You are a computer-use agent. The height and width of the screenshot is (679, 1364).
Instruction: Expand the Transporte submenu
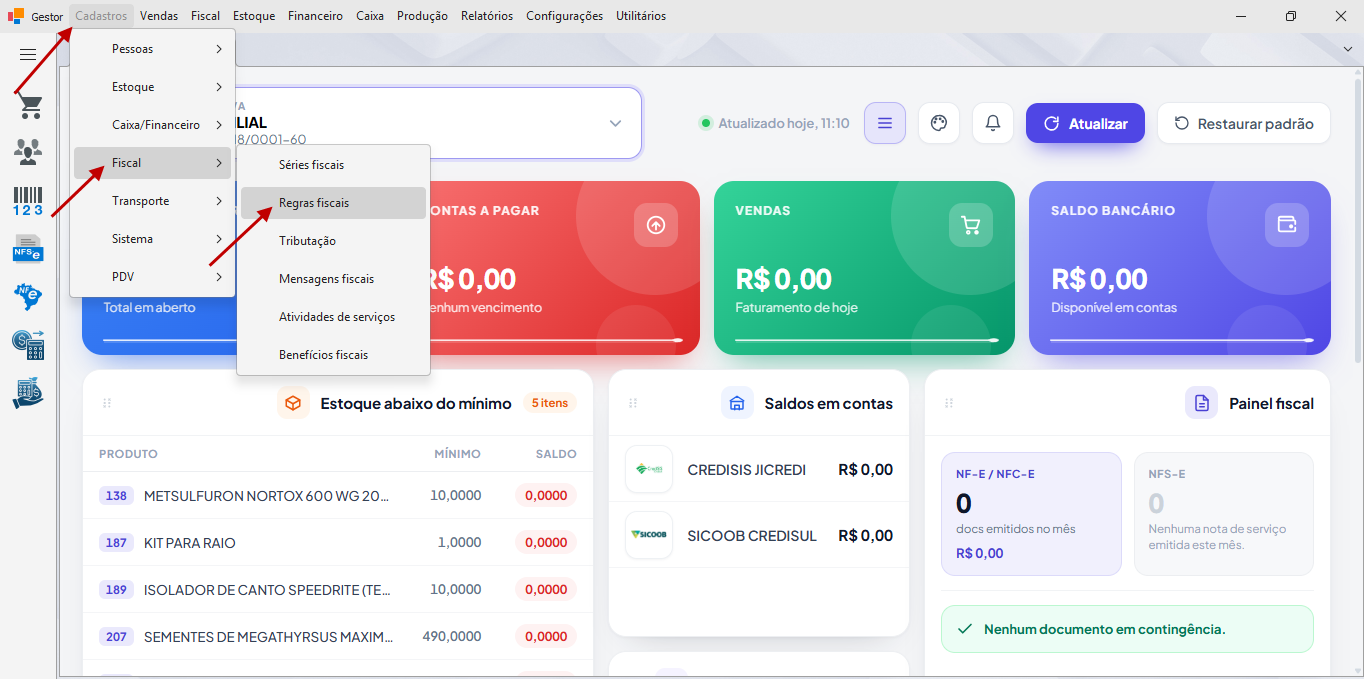[x=152, y=201]
